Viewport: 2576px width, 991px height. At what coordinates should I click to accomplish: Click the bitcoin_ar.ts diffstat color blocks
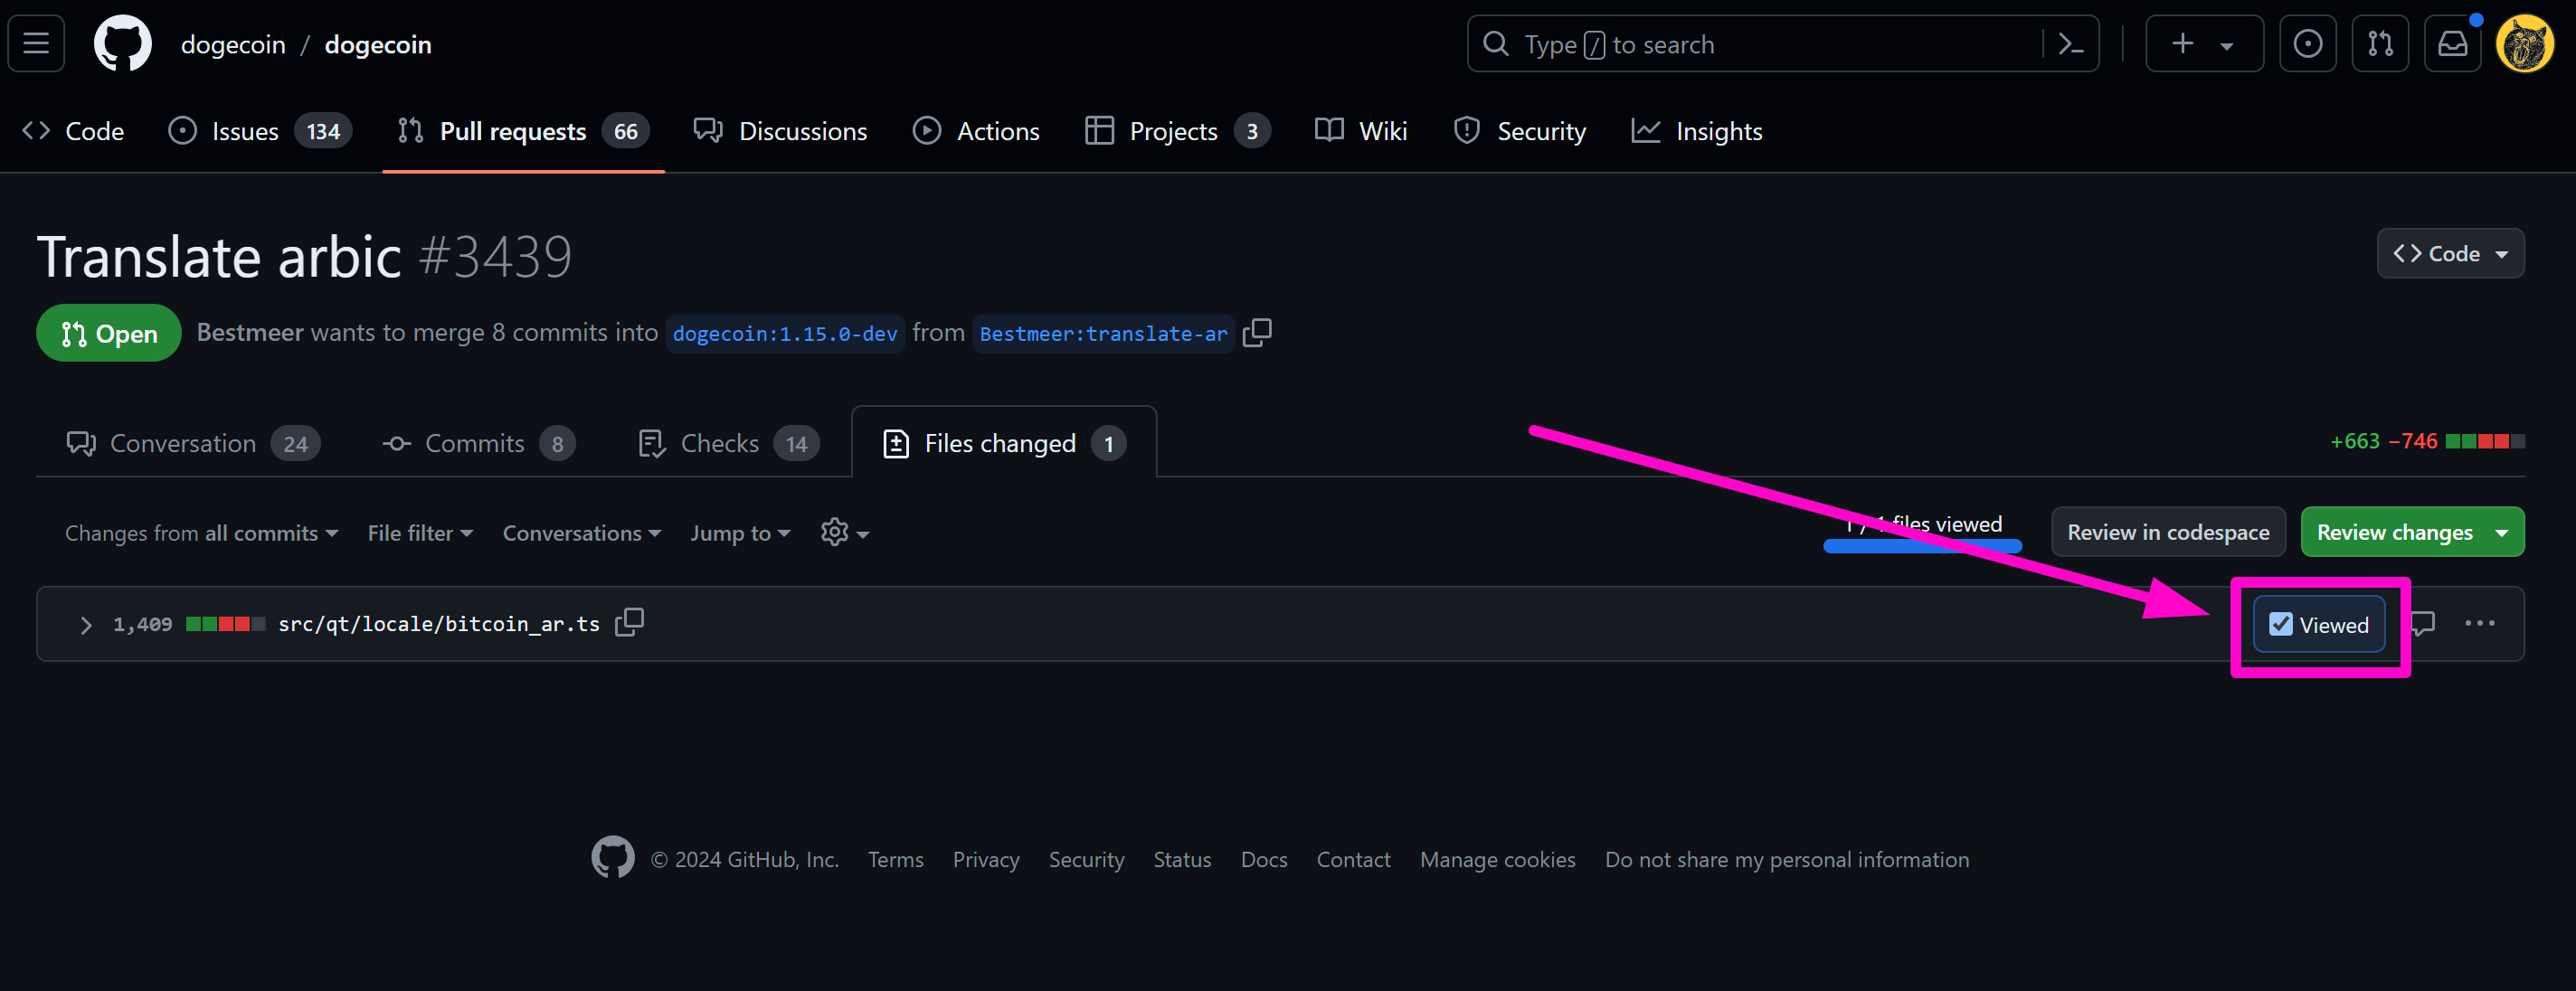point(226,624)
